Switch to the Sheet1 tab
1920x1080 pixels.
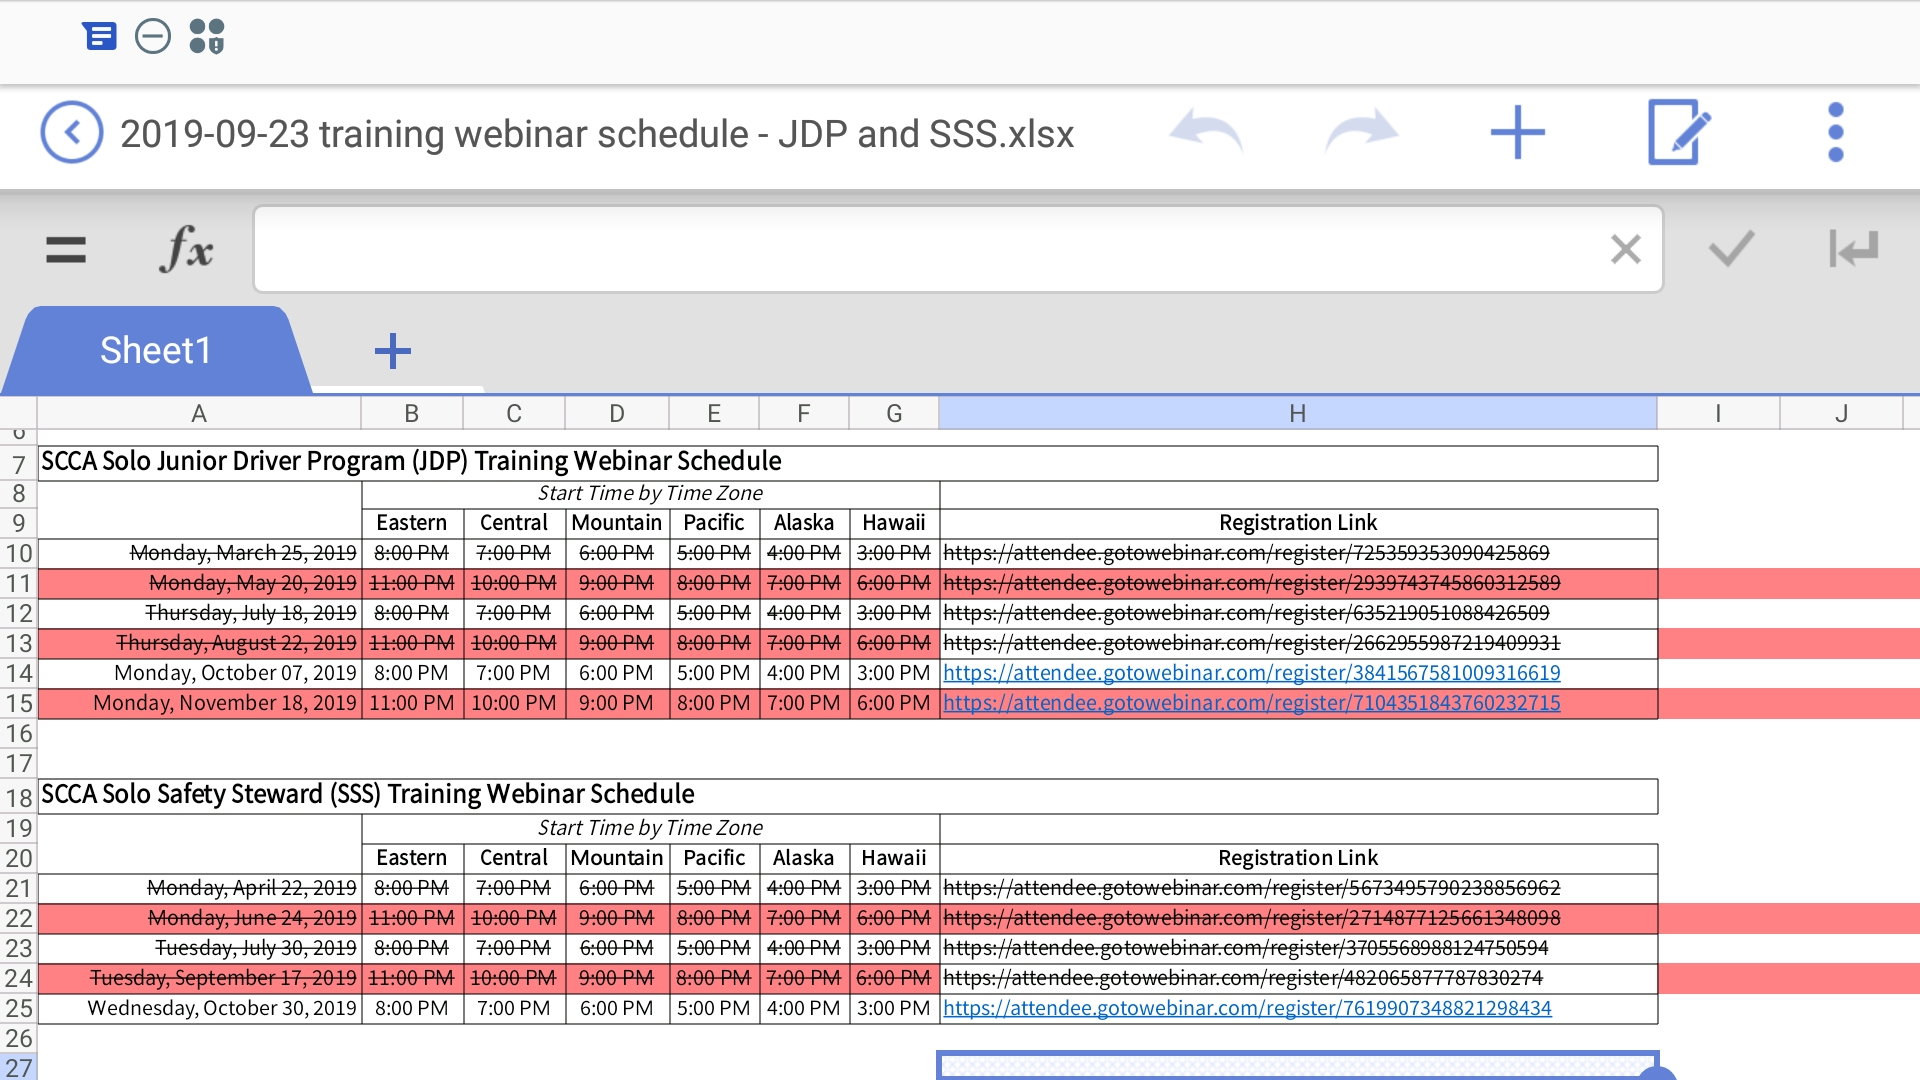coord(154,350)
